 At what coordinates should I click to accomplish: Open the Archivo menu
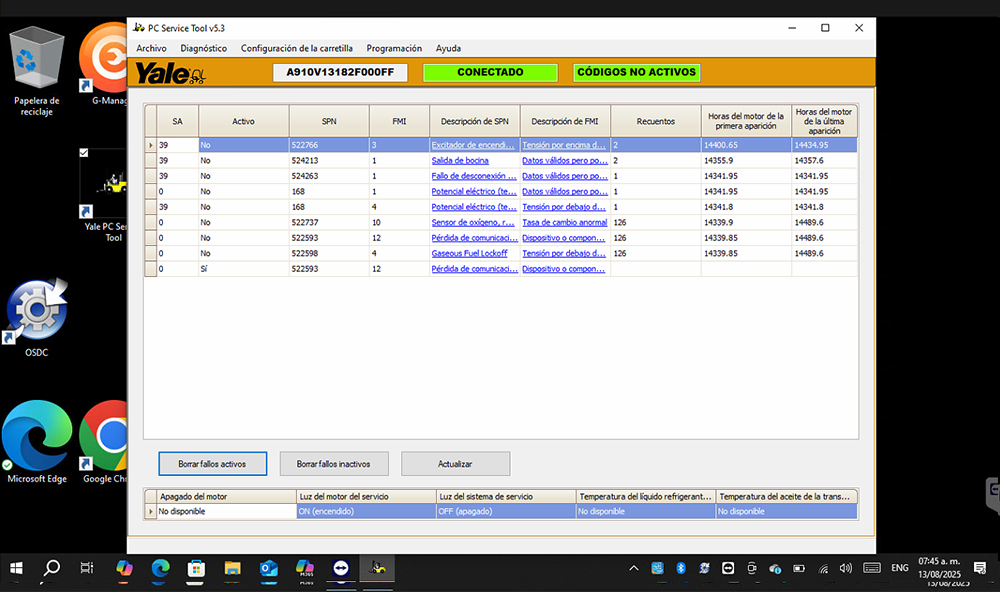[151, 48]
